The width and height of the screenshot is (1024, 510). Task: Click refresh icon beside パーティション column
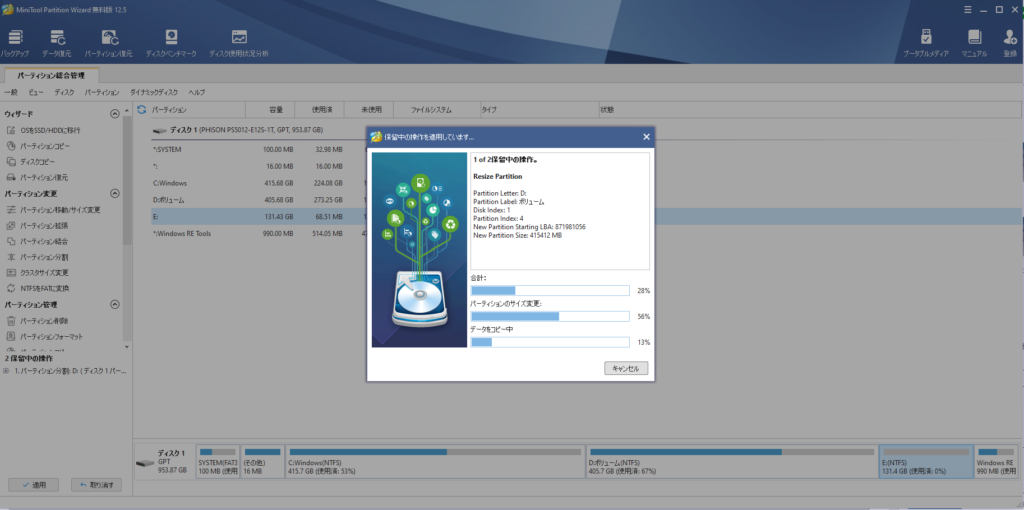pos(141,110)
